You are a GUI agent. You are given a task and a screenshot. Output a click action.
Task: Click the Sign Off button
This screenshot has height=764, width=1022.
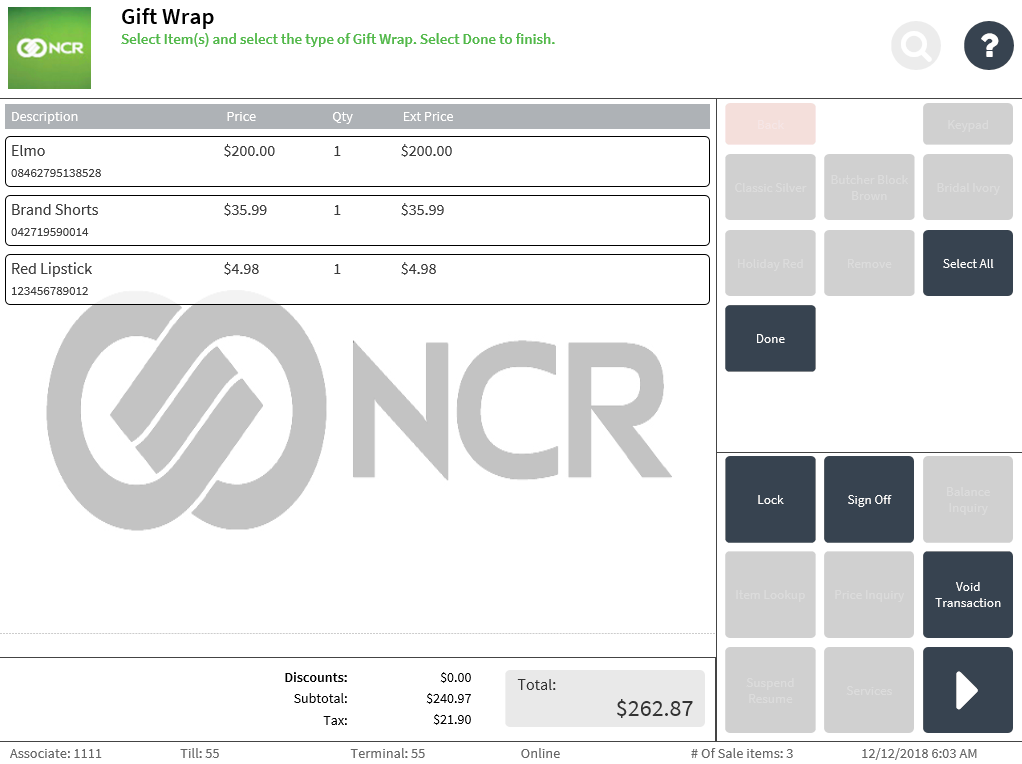869,499
